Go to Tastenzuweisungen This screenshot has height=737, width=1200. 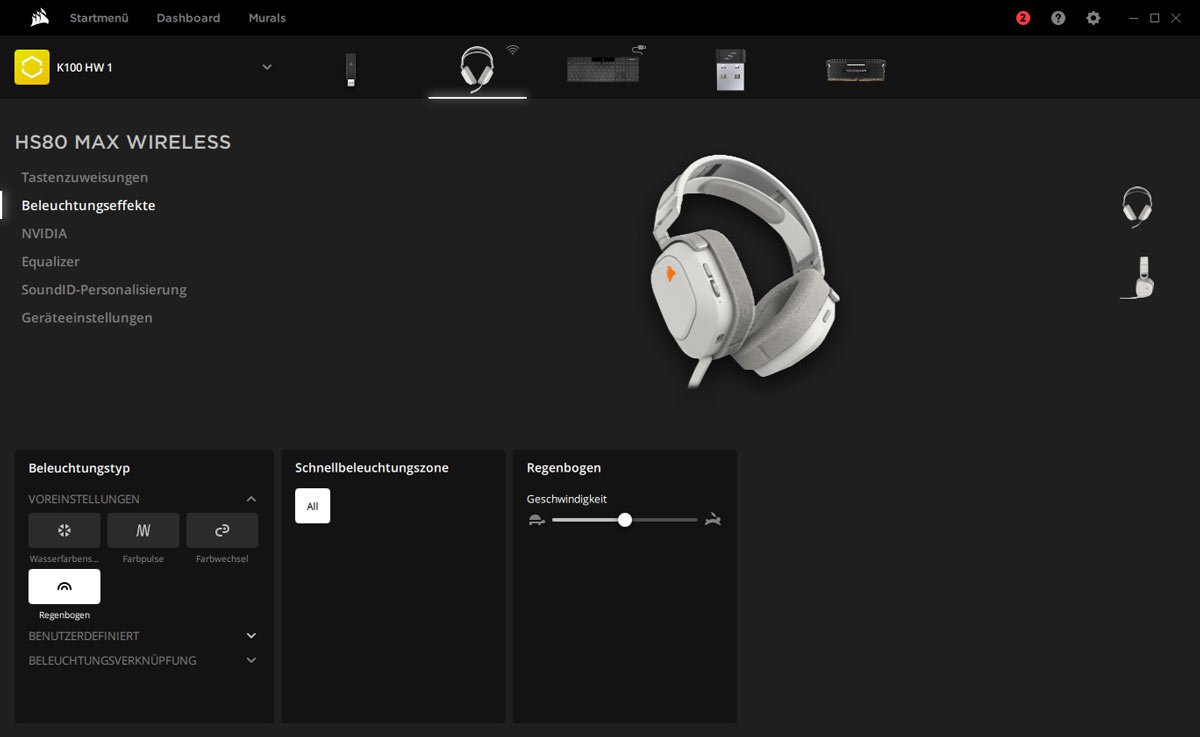point(85,177)
